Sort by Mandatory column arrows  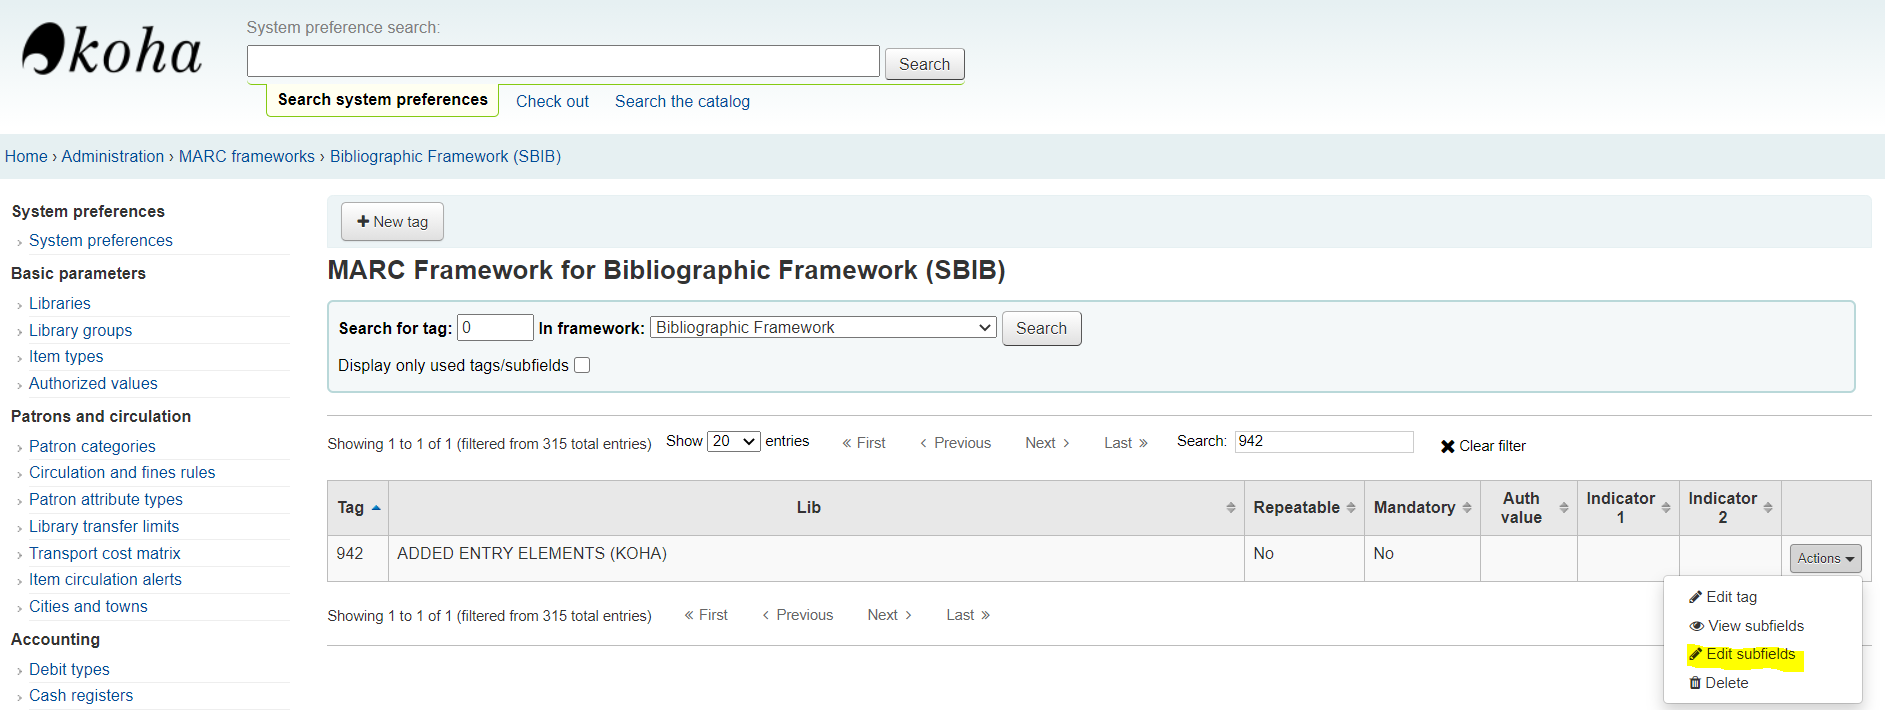(1467, 508)
